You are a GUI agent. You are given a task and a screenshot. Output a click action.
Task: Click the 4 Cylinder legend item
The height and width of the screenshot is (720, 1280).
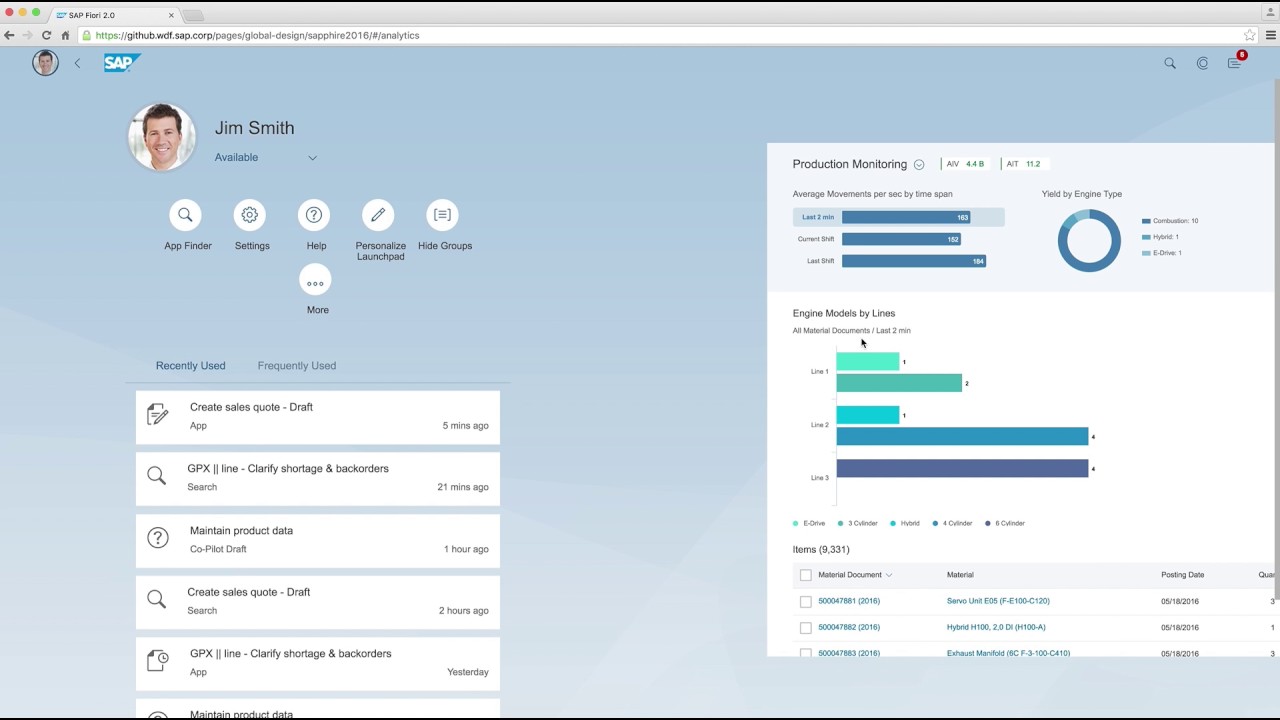(952, 523)
